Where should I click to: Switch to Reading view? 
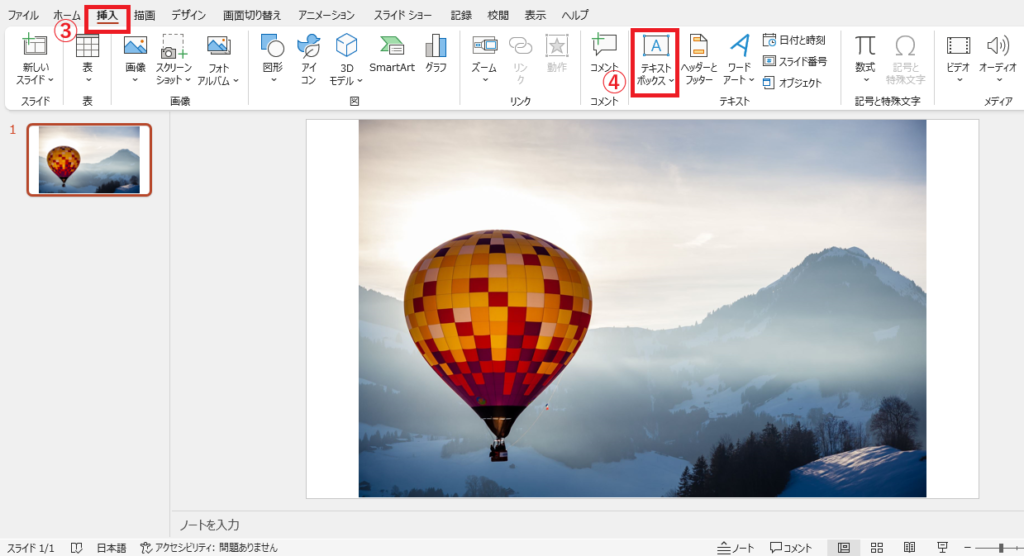(x=909, y=548)
